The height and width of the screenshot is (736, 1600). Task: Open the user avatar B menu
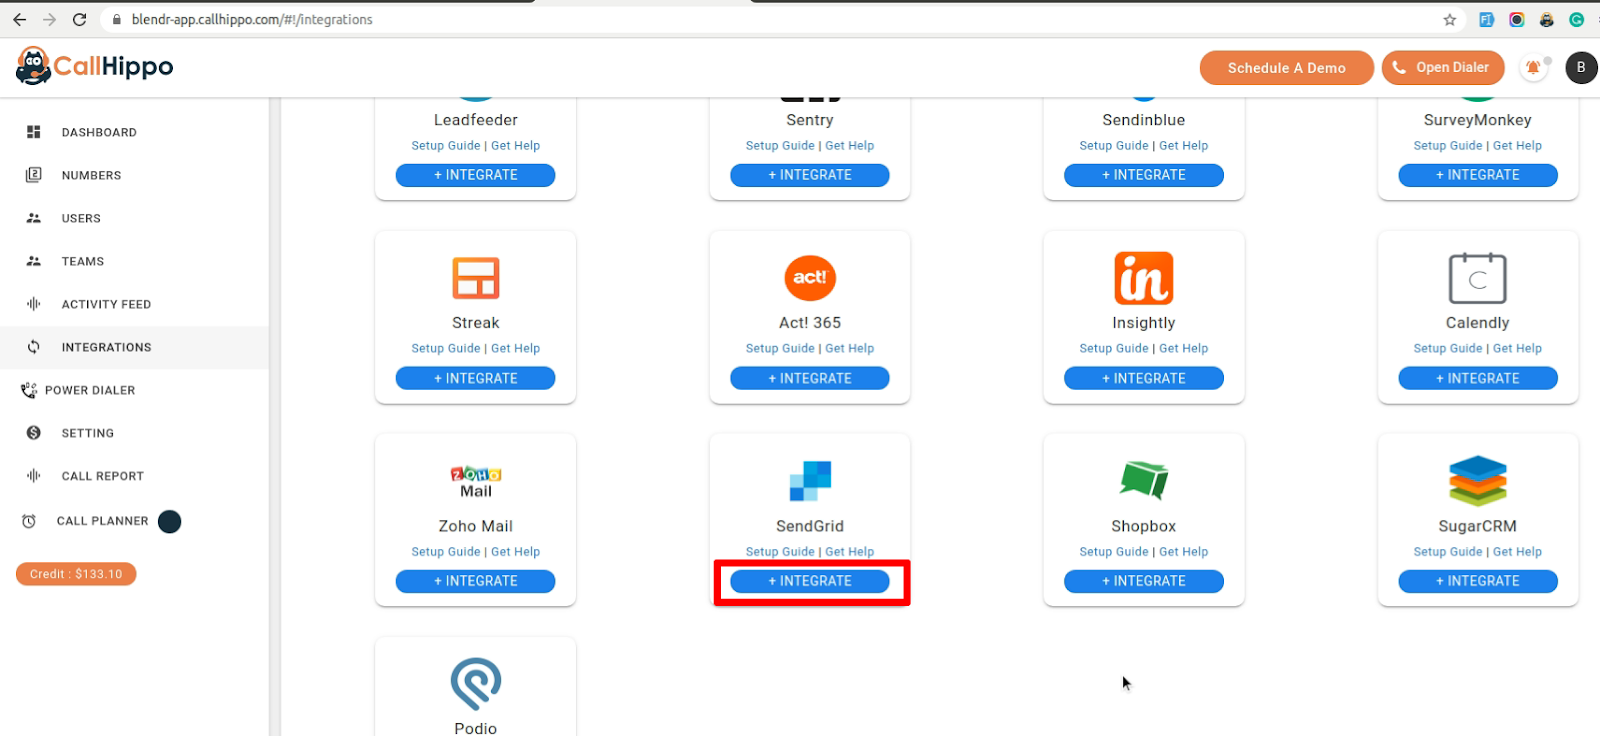(1581, 67)
